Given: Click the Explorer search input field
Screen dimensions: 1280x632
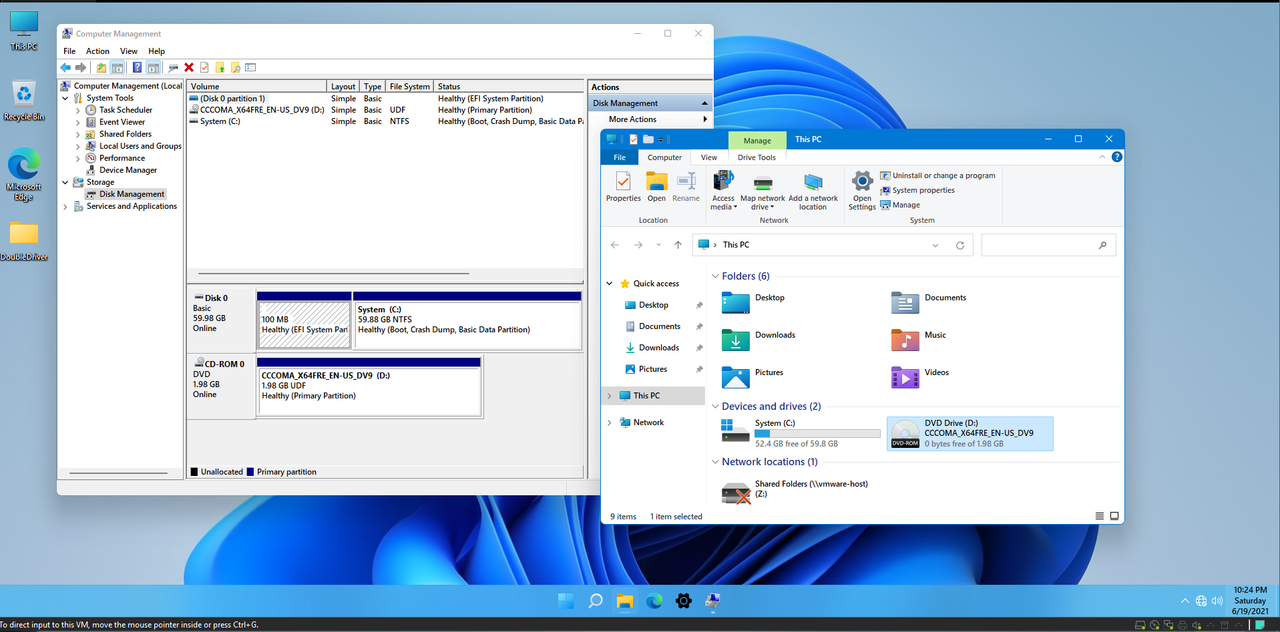Looking at the screenshot, I should 1049,245.
